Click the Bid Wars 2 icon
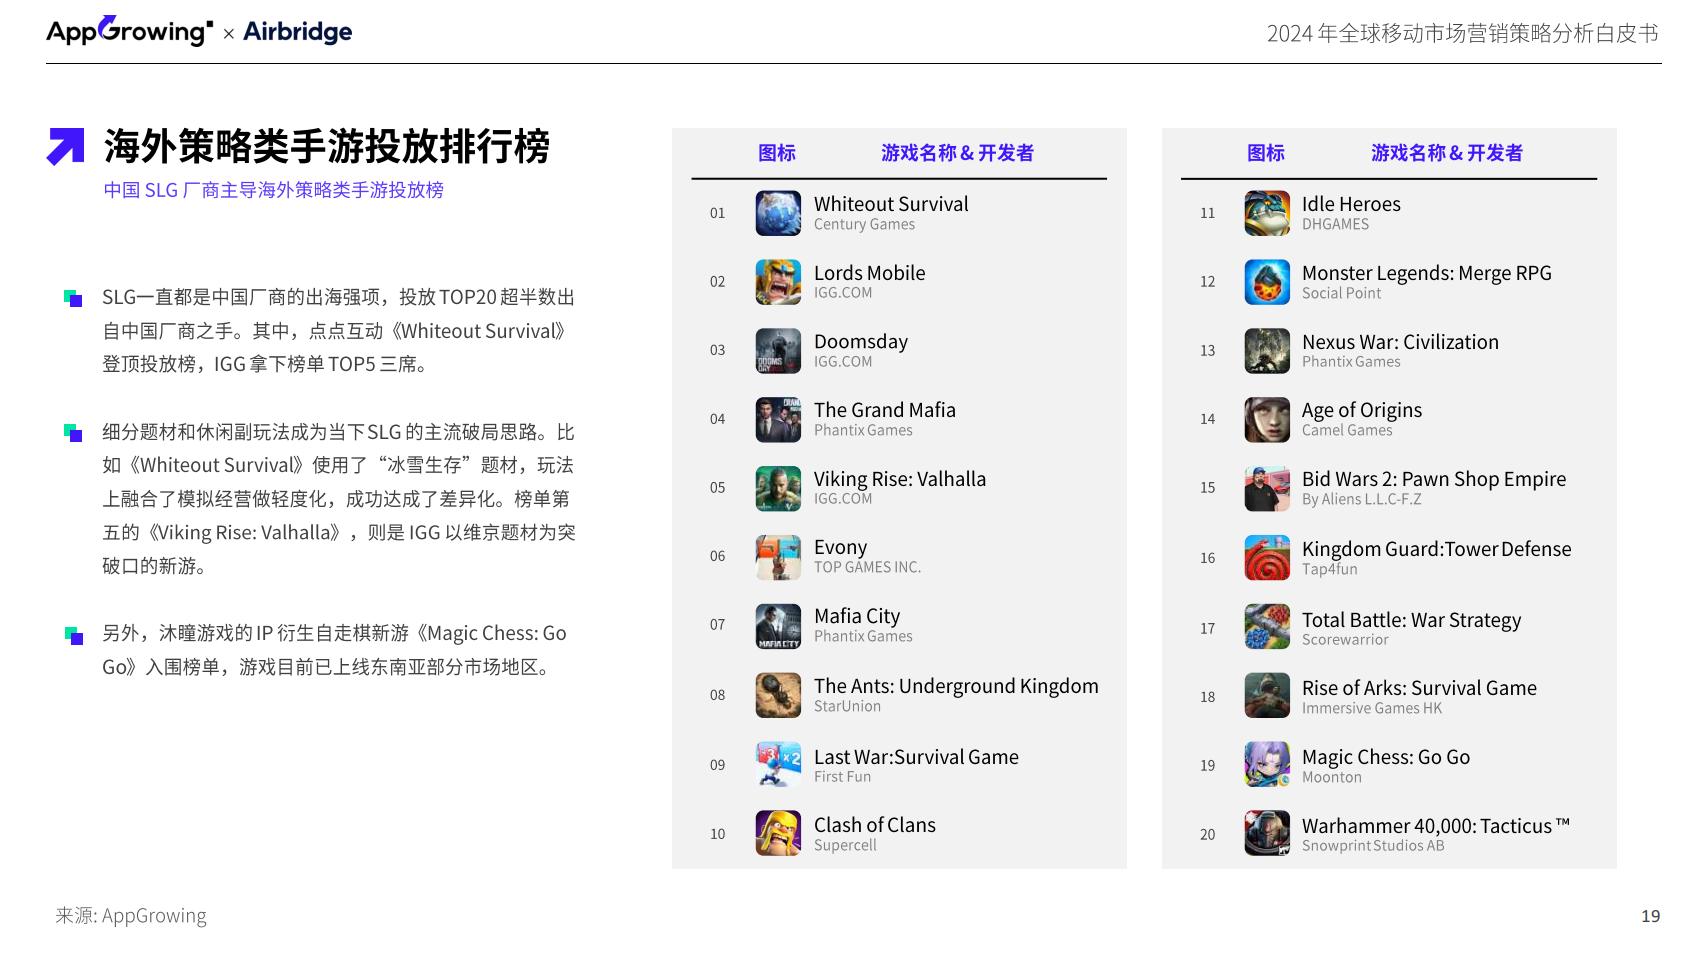The height and width of the screenshot is (960, 1708). tap(1267, 489)
